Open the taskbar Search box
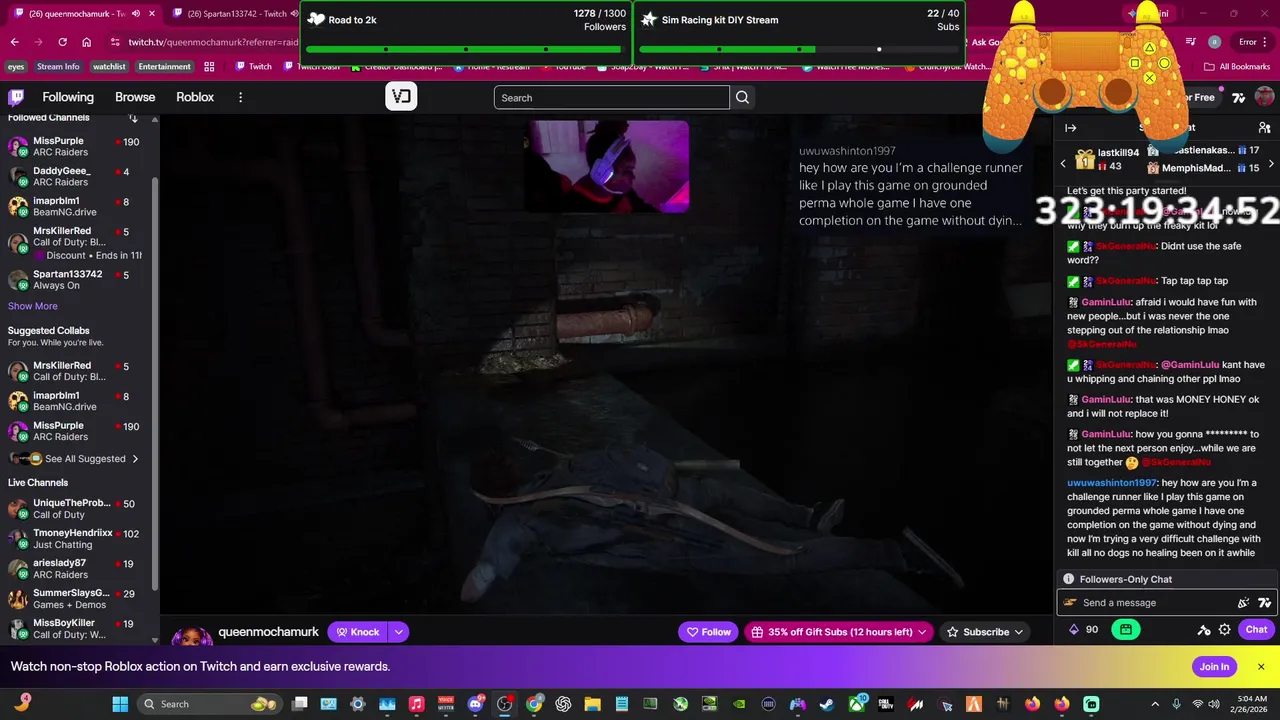This screenshot has height=720, width=1280. [210, 704]
